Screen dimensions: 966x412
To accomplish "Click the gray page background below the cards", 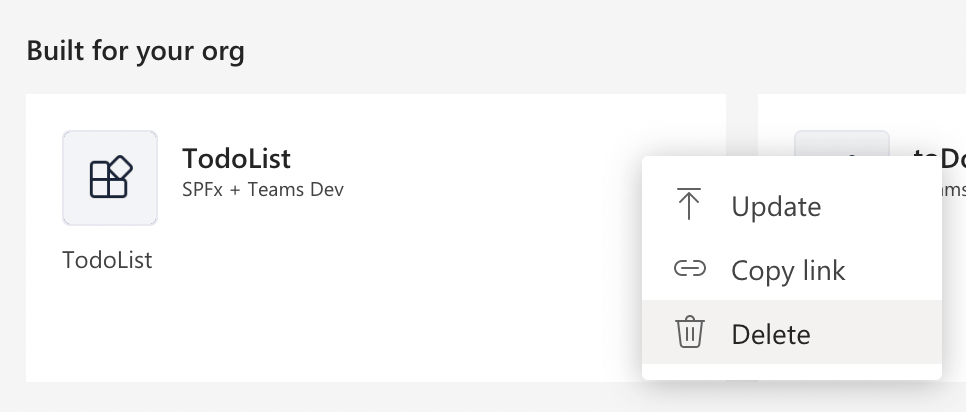I will [400, 397].
